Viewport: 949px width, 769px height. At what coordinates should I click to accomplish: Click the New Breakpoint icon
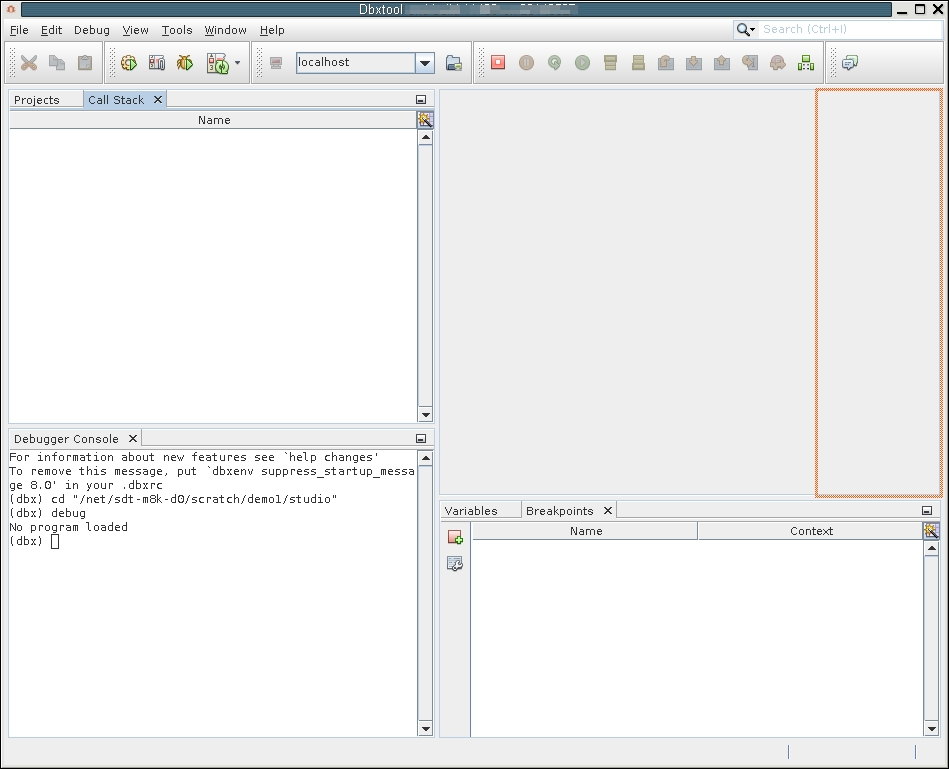pos(455,537)
